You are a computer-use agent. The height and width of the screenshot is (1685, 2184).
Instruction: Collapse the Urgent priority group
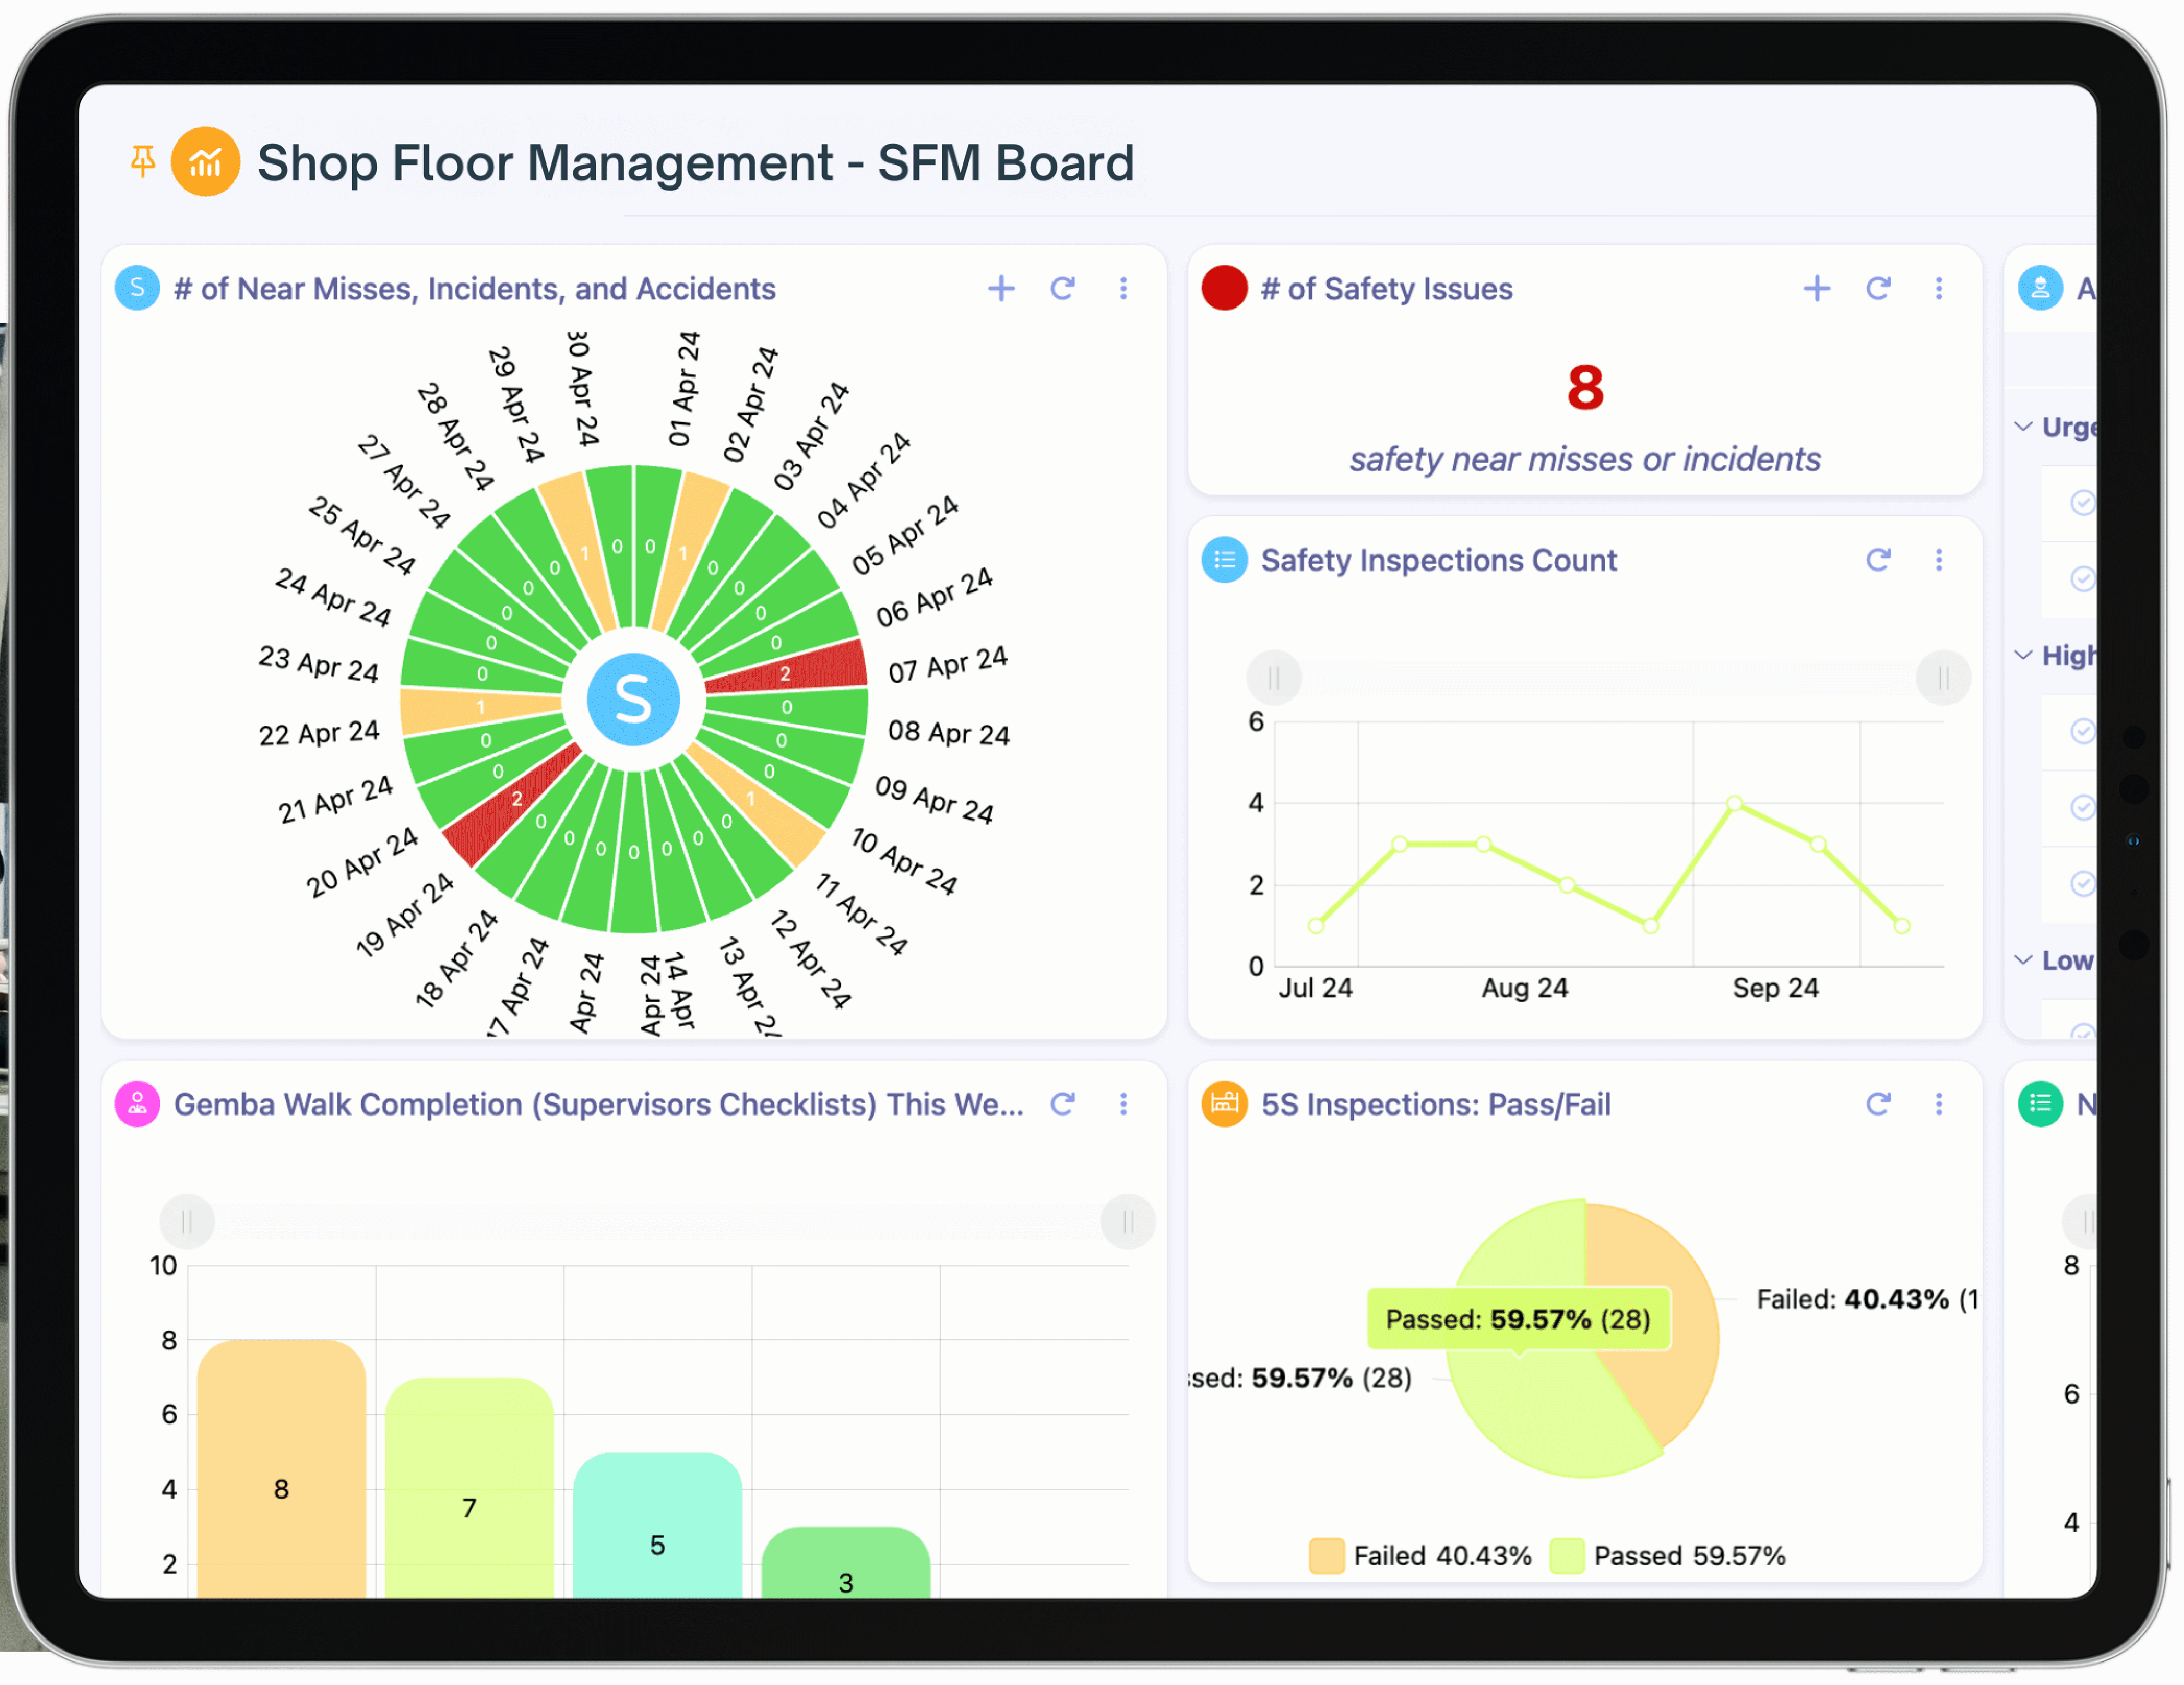2023,427
